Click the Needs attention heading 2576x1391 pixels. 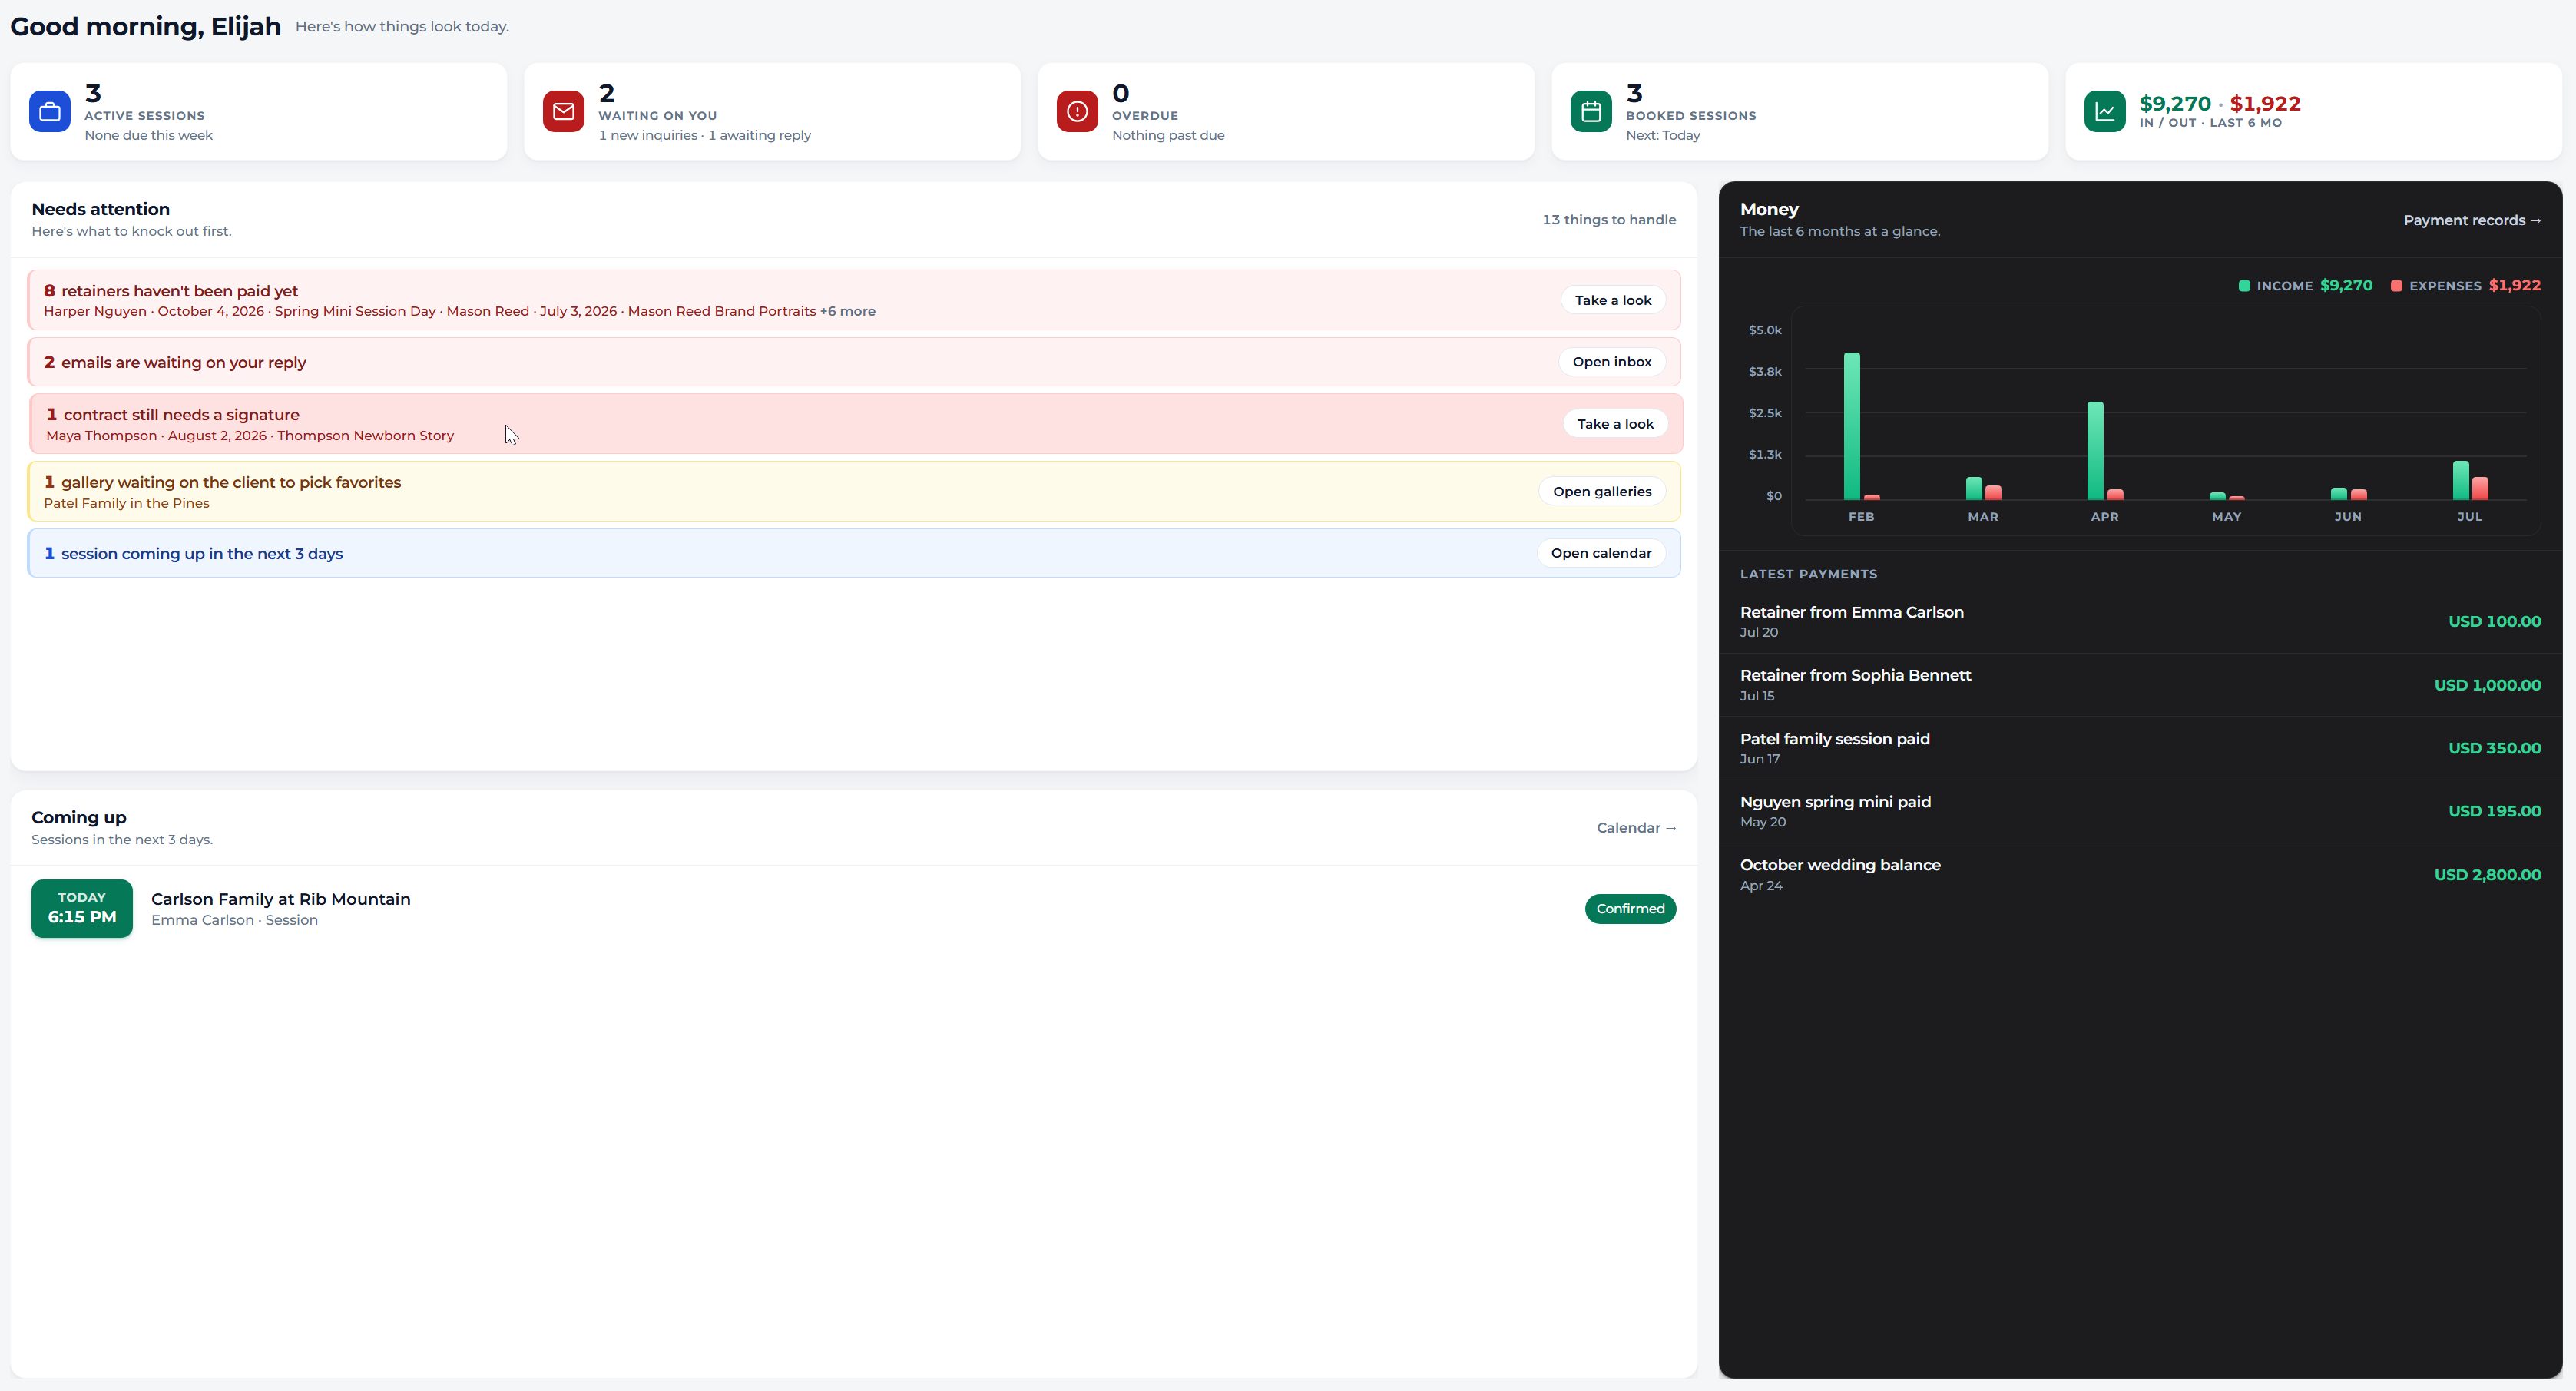[101, 209]
